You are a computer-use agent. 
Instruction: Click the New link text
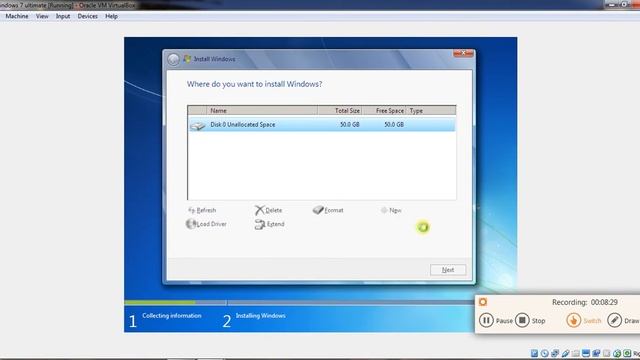coord(395,210)
